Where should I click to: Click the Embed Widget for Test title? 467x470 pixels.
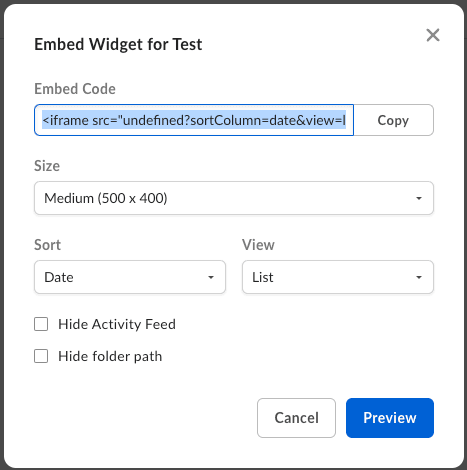pyautogui.click(x=118, y=44)
